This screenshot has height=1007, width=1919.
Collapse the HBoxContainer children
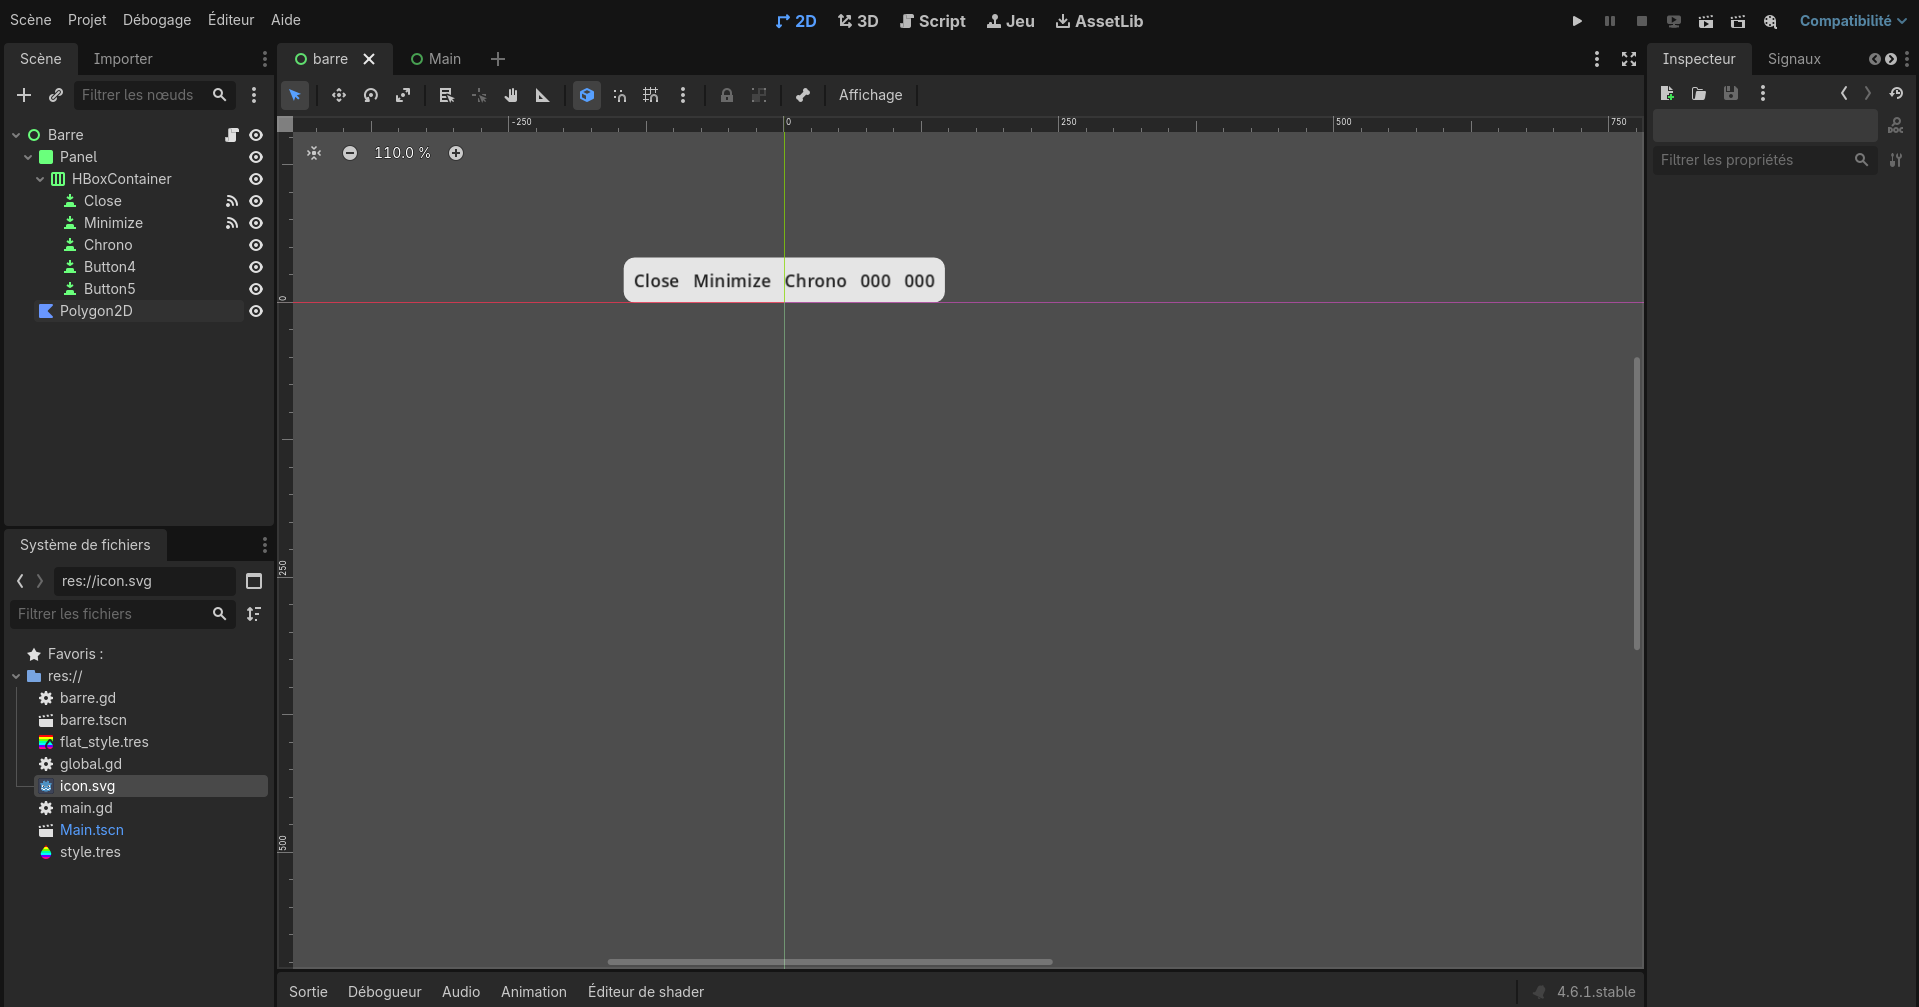click(40, 179)
